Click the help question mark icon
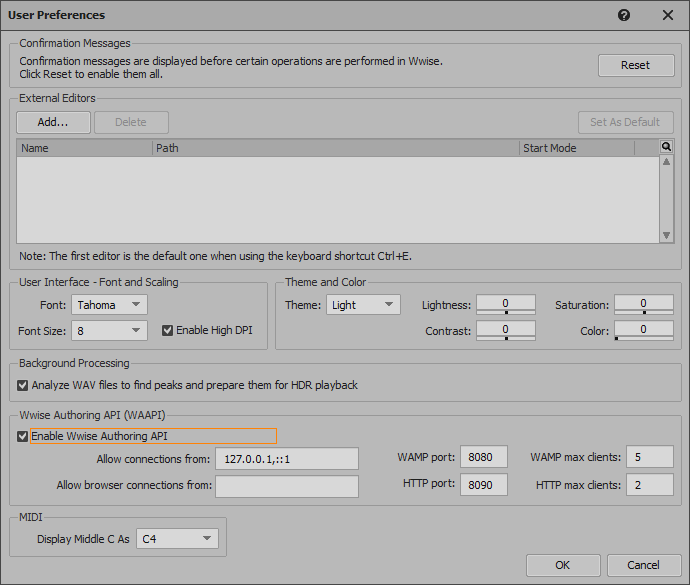Screen dimensions: 690x585 click(624, 15)
